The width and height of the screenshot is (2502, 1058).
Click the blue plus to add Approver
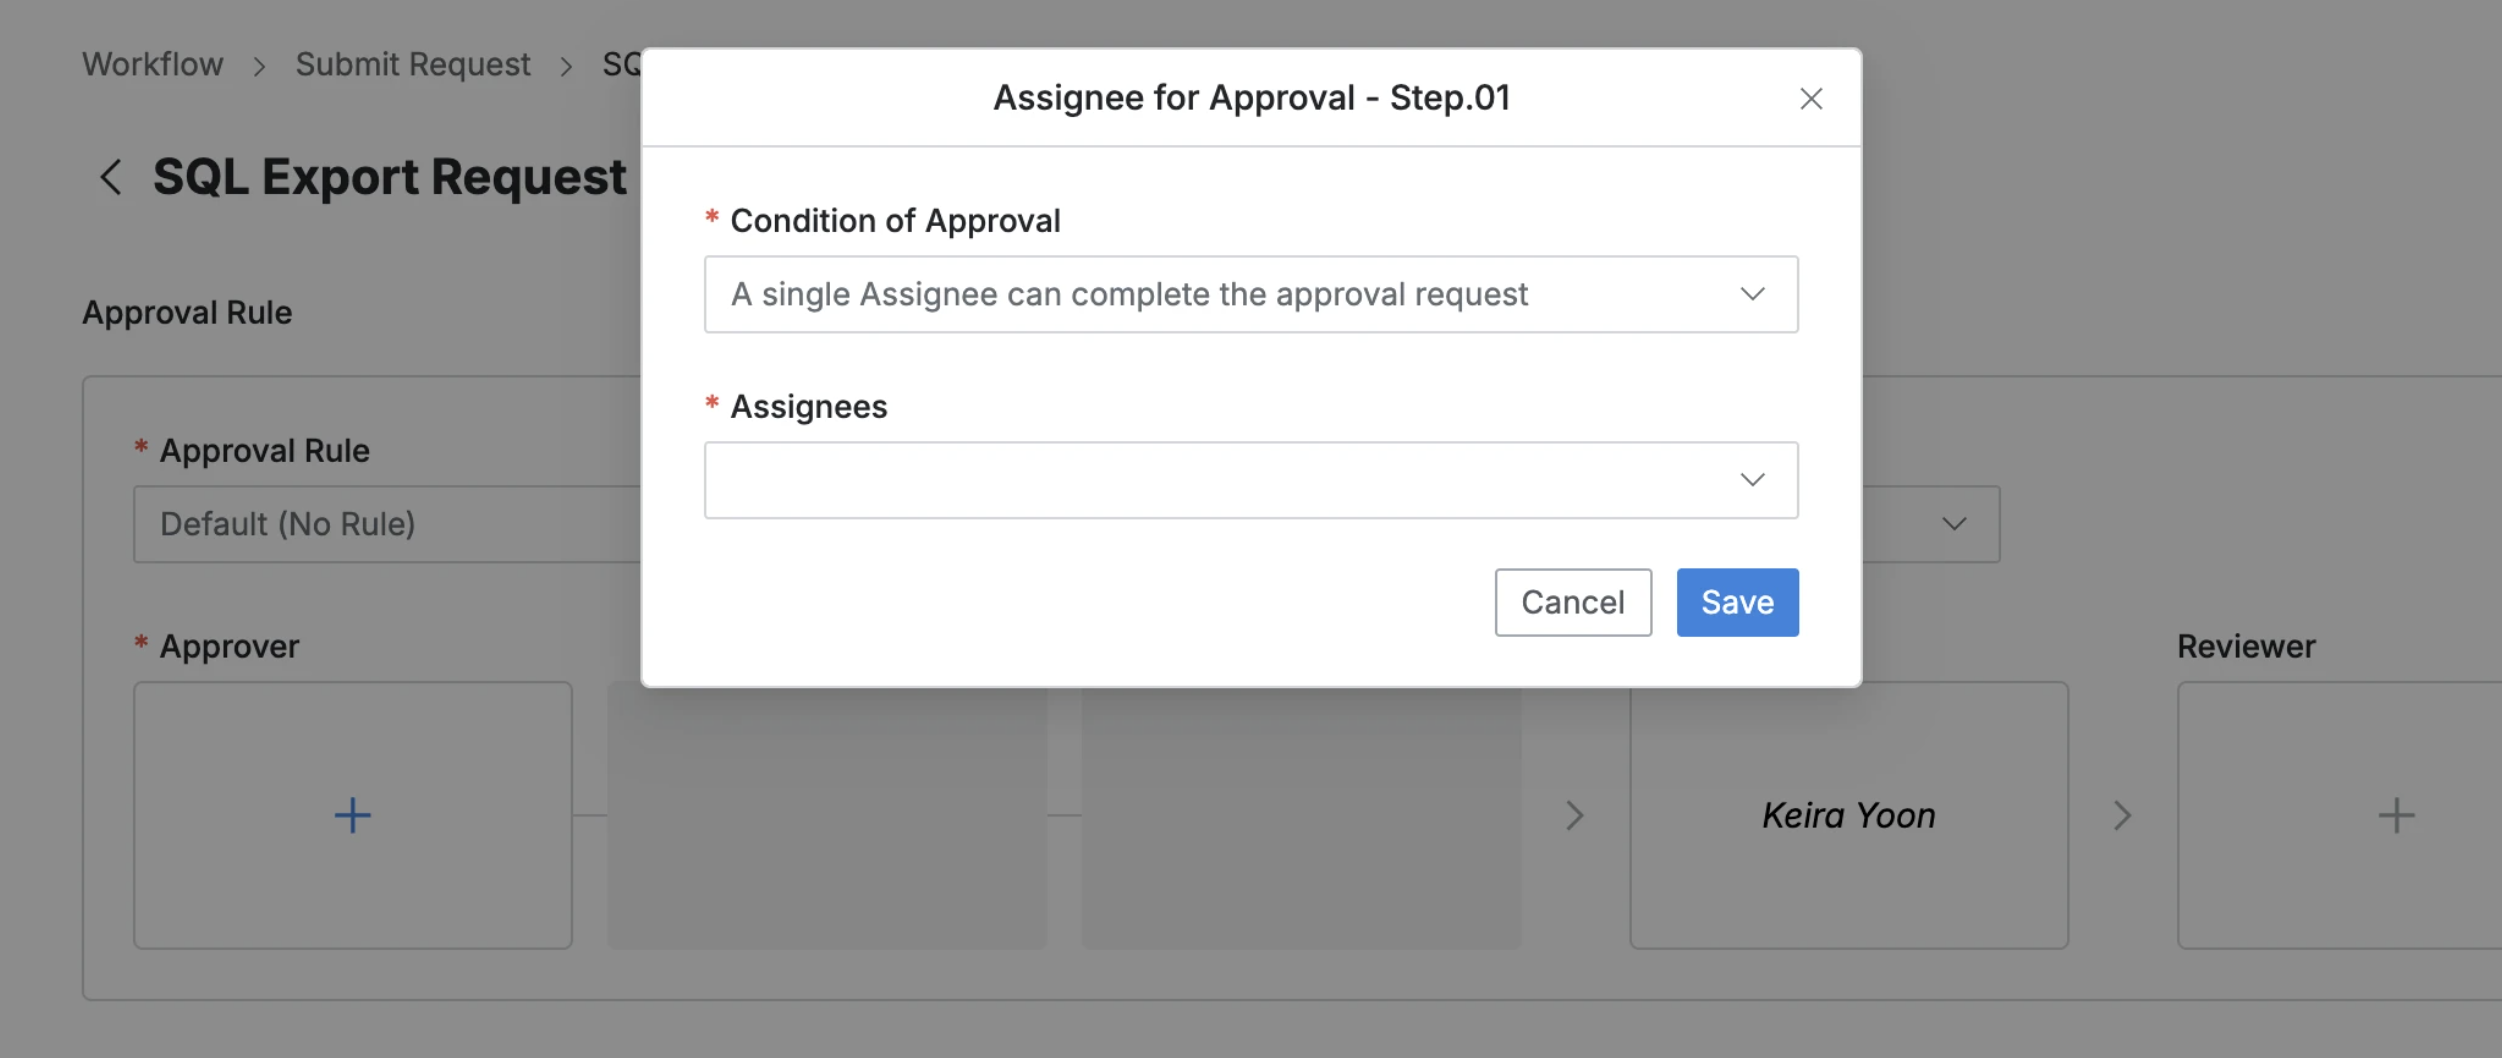point(352,815)
